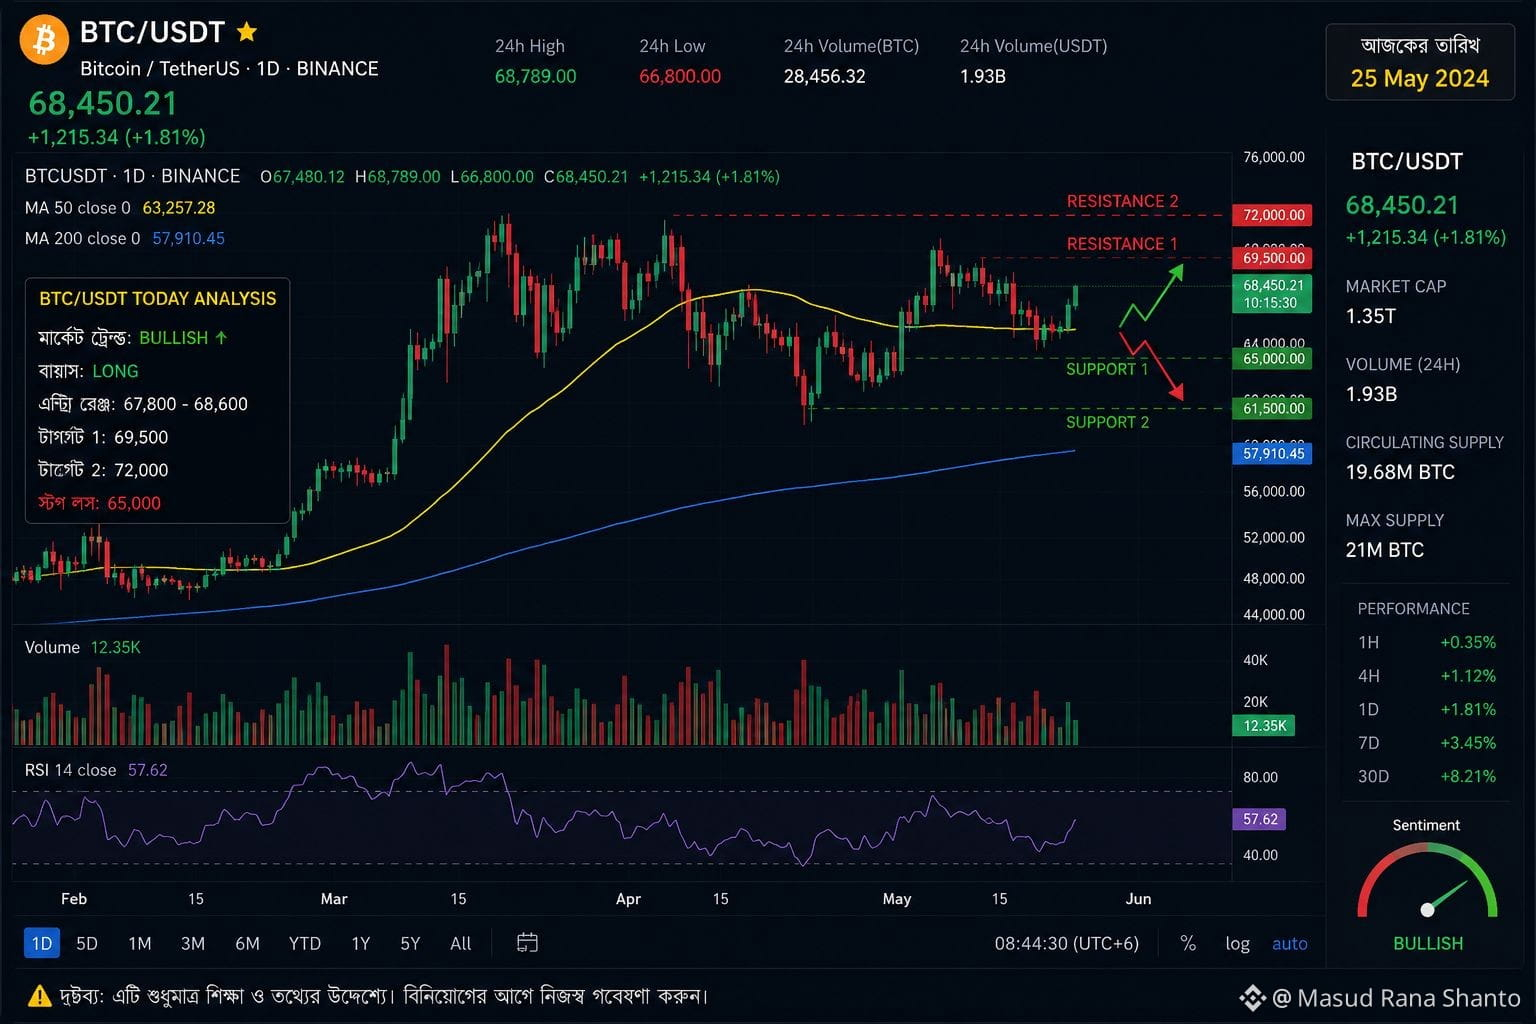Click the entry range 67,800 - 68,600
Viewport: 1536px width, 1024px height.
[x=186, y=404]
